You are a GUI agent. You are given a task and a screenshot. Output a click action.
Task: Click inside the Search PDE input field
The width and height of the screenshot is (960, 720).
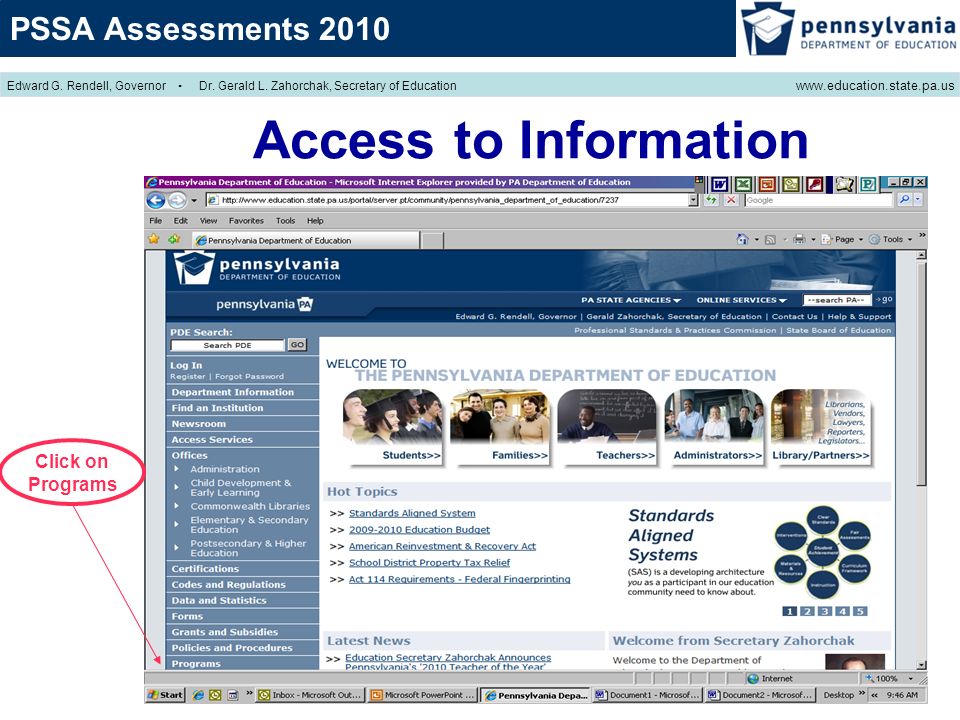[x=228, y=345]
